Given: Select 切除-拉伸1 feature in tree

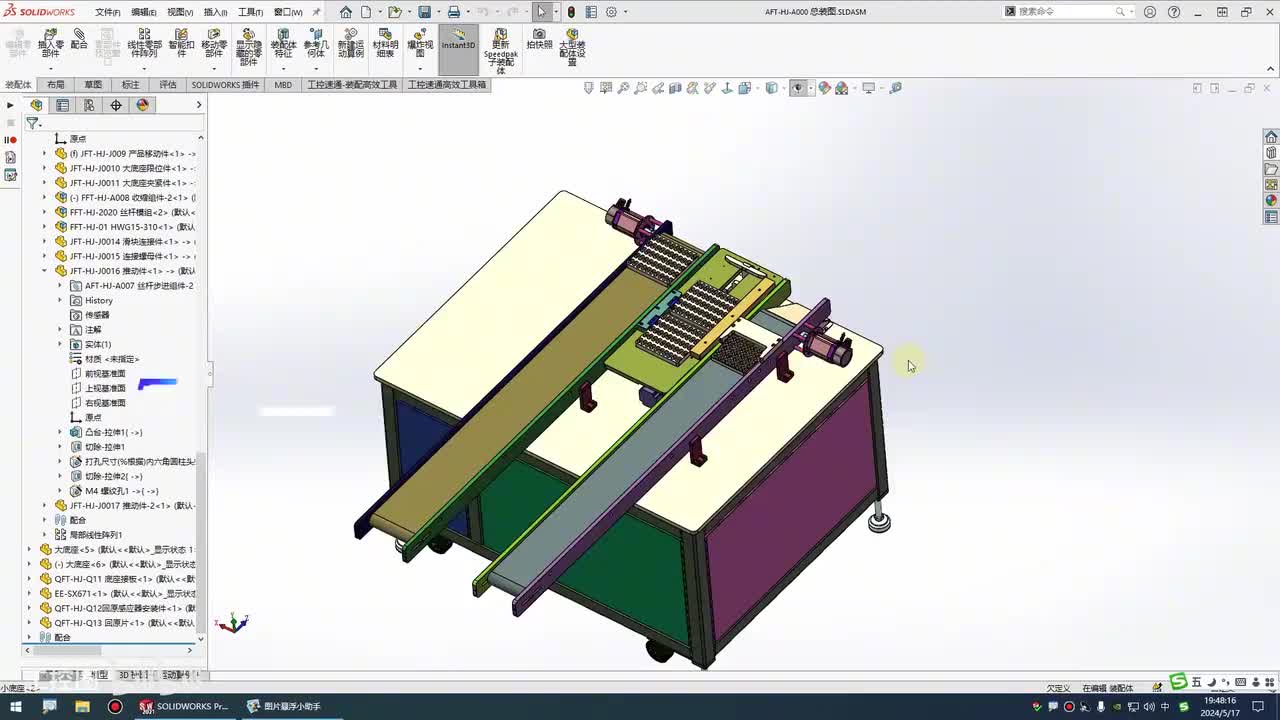Looking at the screenshot, I should [x=105, y=447].
